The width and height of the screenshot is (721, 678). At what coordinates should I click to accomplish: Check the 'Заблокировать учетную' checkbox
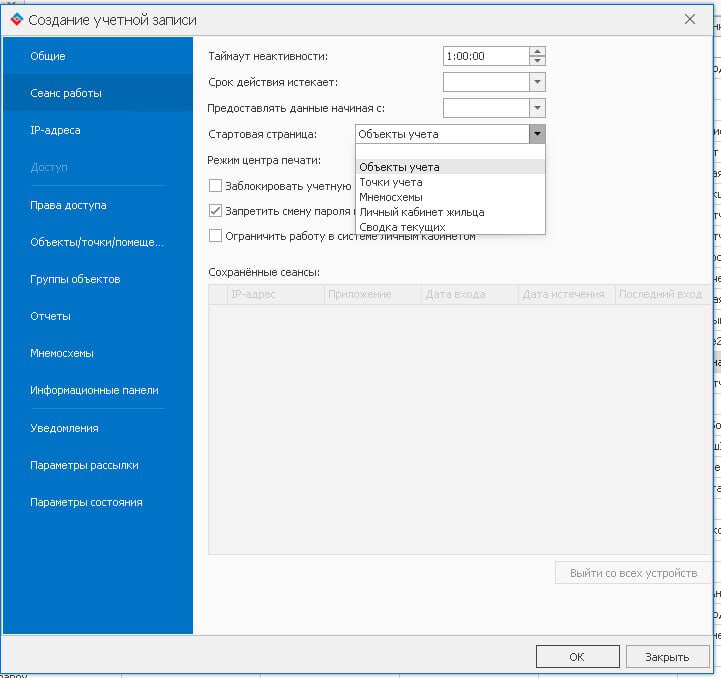pyautogui.click(x=215, y=185)
